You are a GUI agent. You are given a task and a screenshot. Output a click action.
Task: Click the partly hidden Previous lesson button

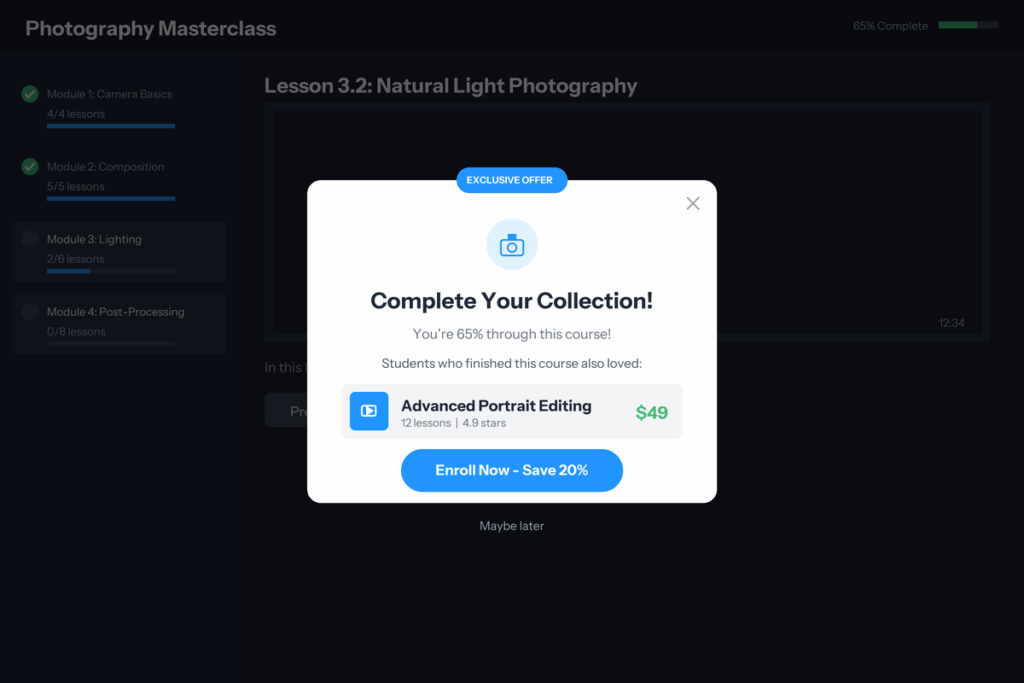pyautogui.click(x=286, y=411)
